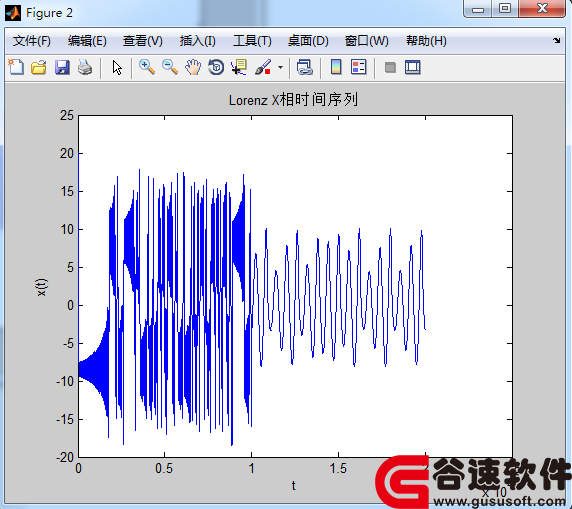Screen dimensions: 572x509
Task: Expand the brush color dropdown arrow
Action: [x=280, y=68]
